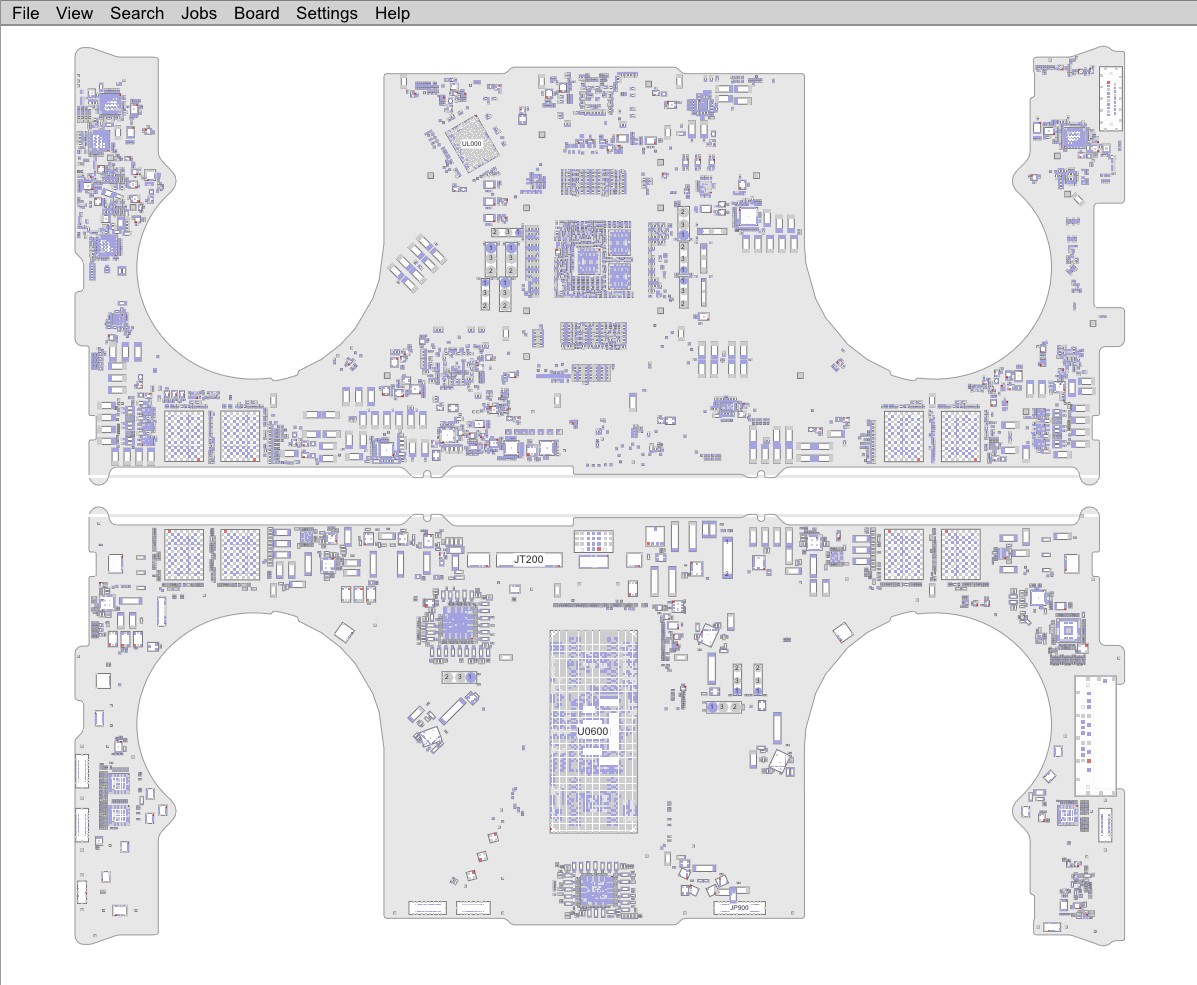Screen dimensions: 1197x985
Task: Click the Search menu
Action: tap(137, 13)
